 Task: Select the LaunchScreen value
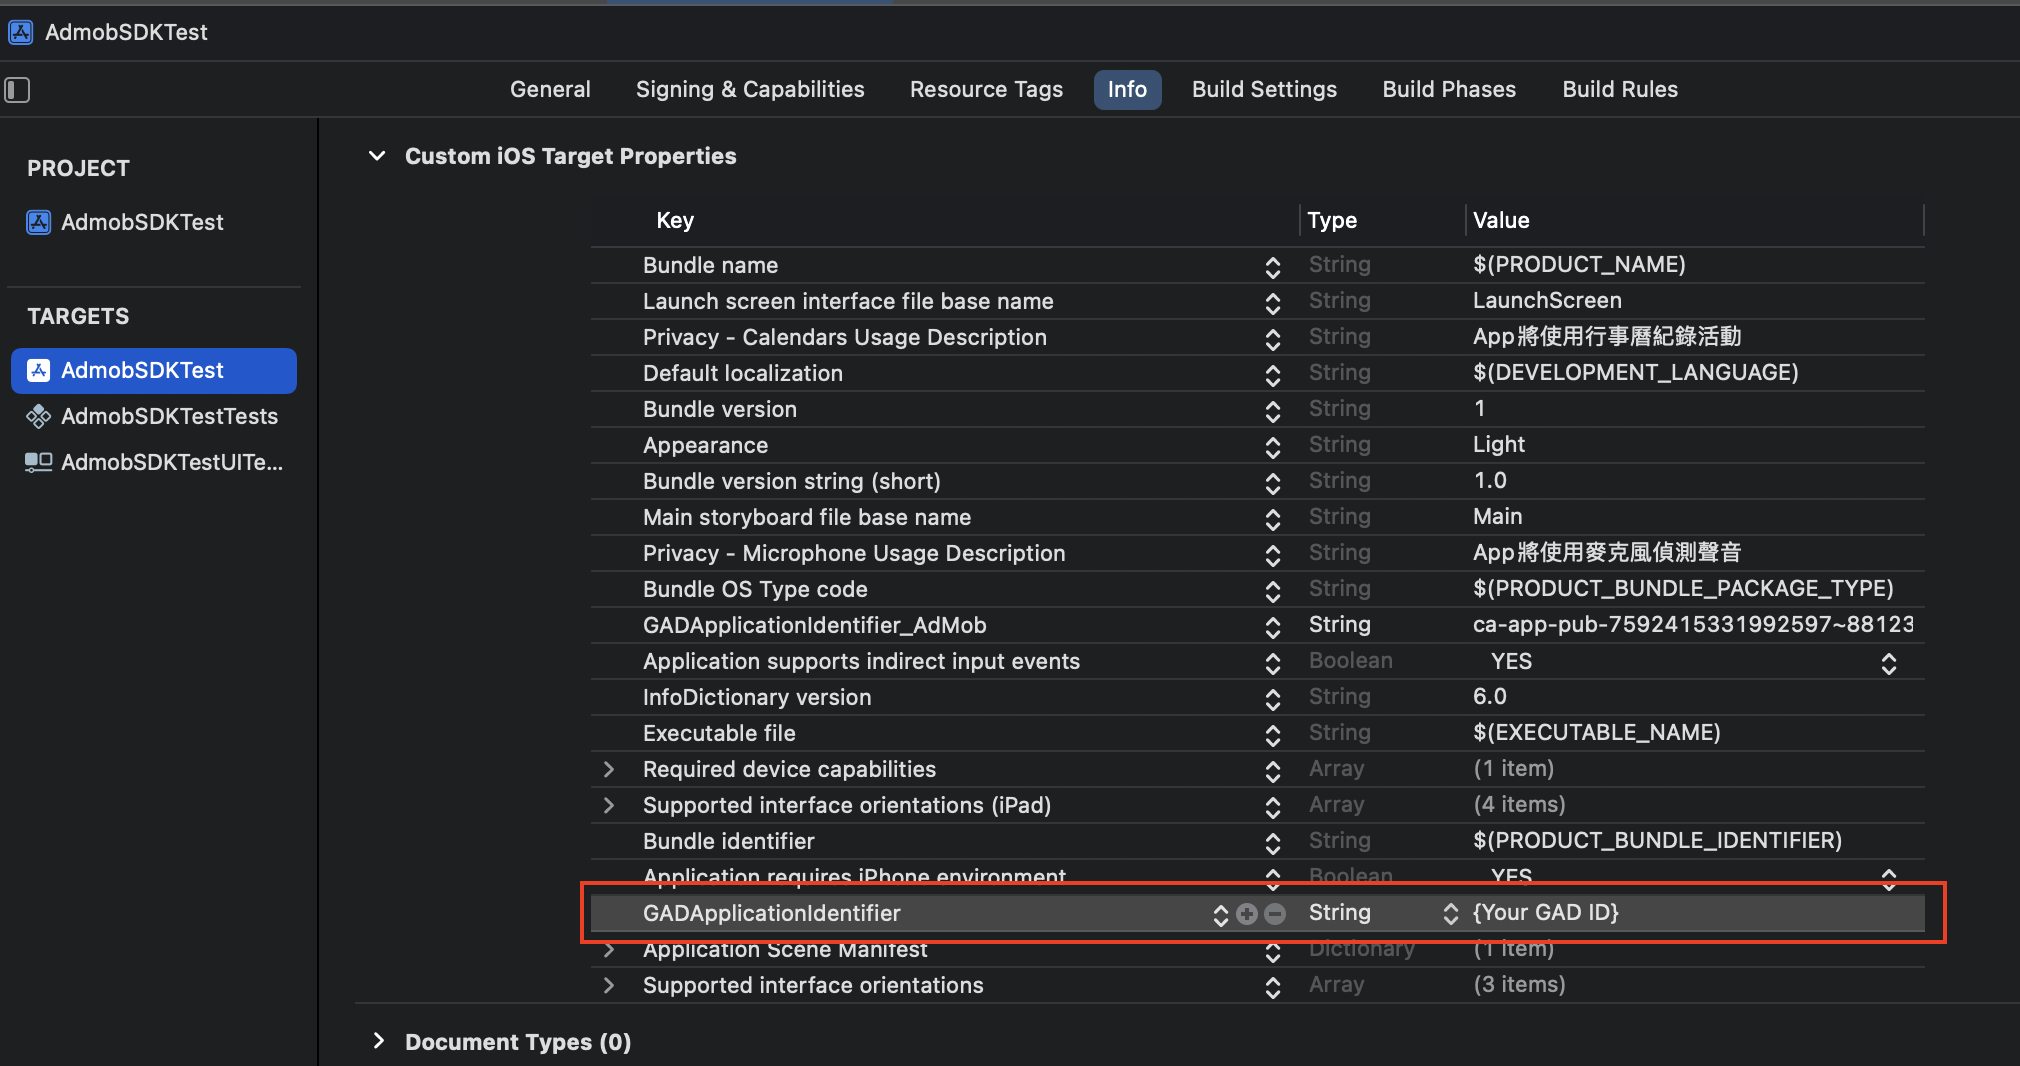1547,300
